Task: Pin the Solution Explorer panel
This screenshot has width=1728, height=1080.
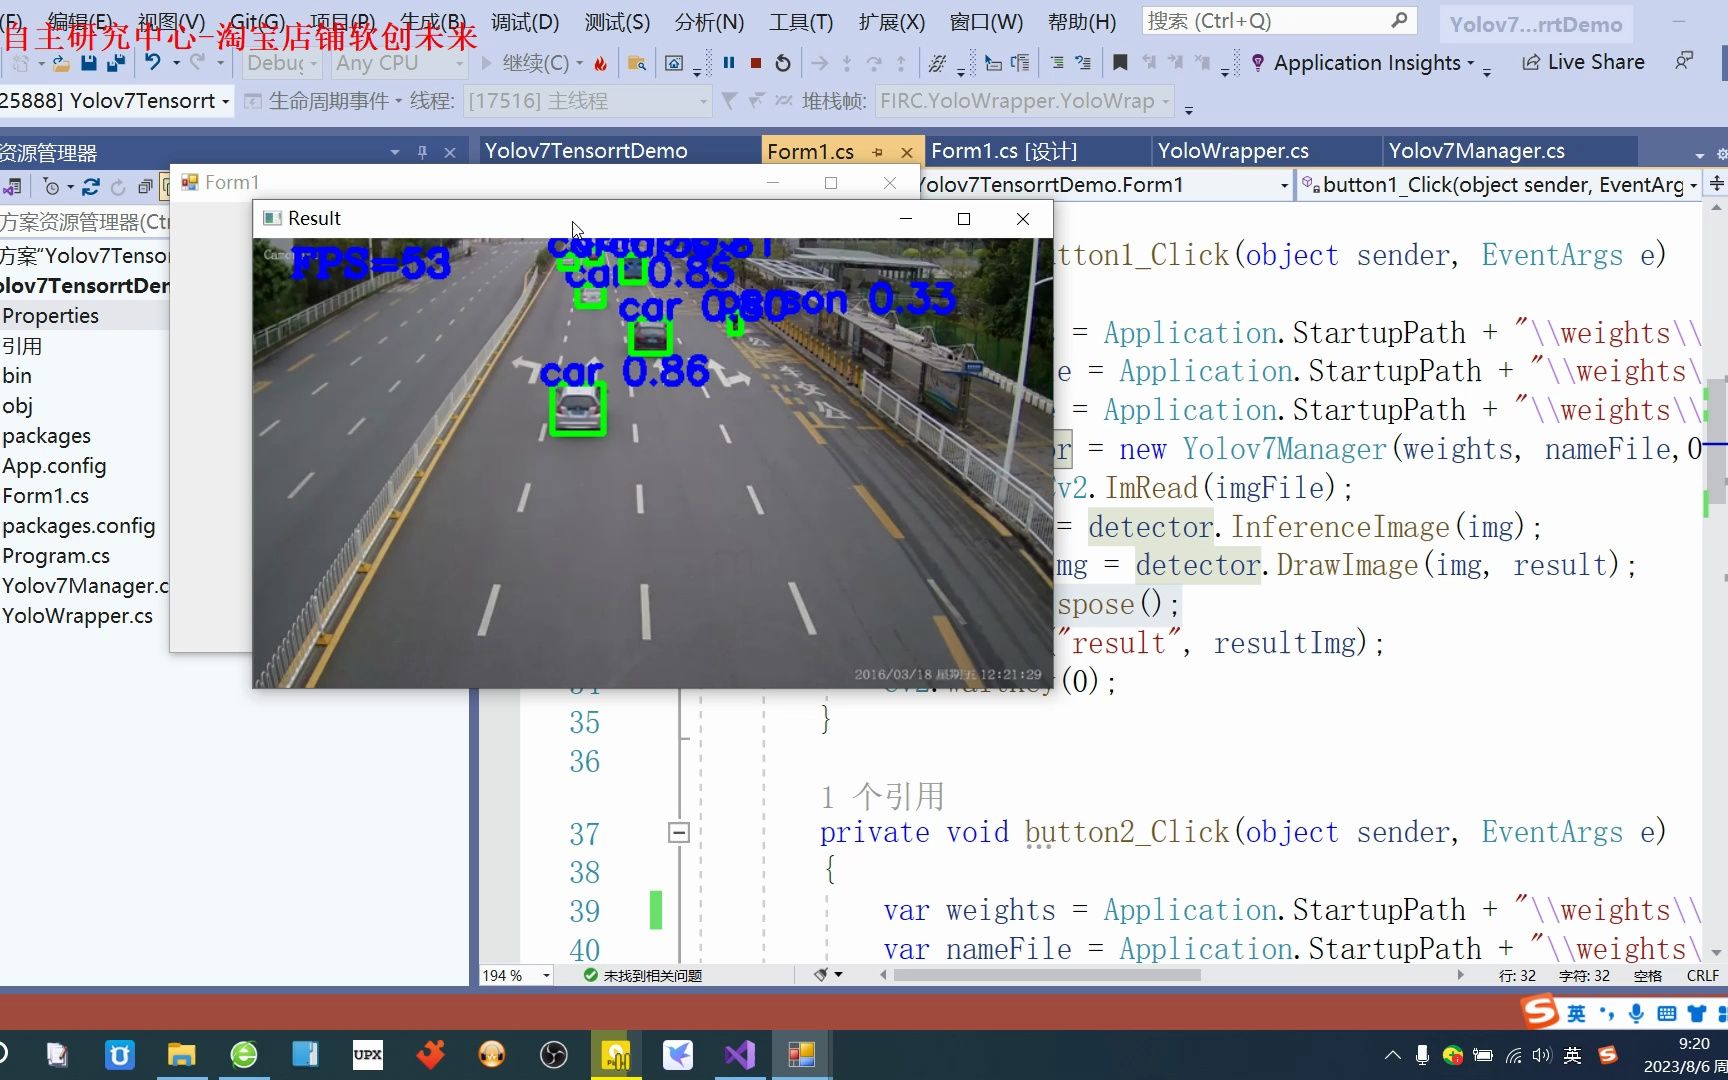Action: coord(422,151)
